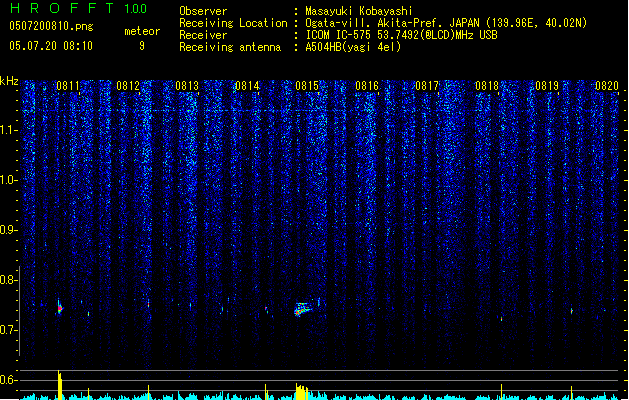Click the bright meteor echo near 0811
Viewport: 629px width, 400px height.
[x=59, y=308]
